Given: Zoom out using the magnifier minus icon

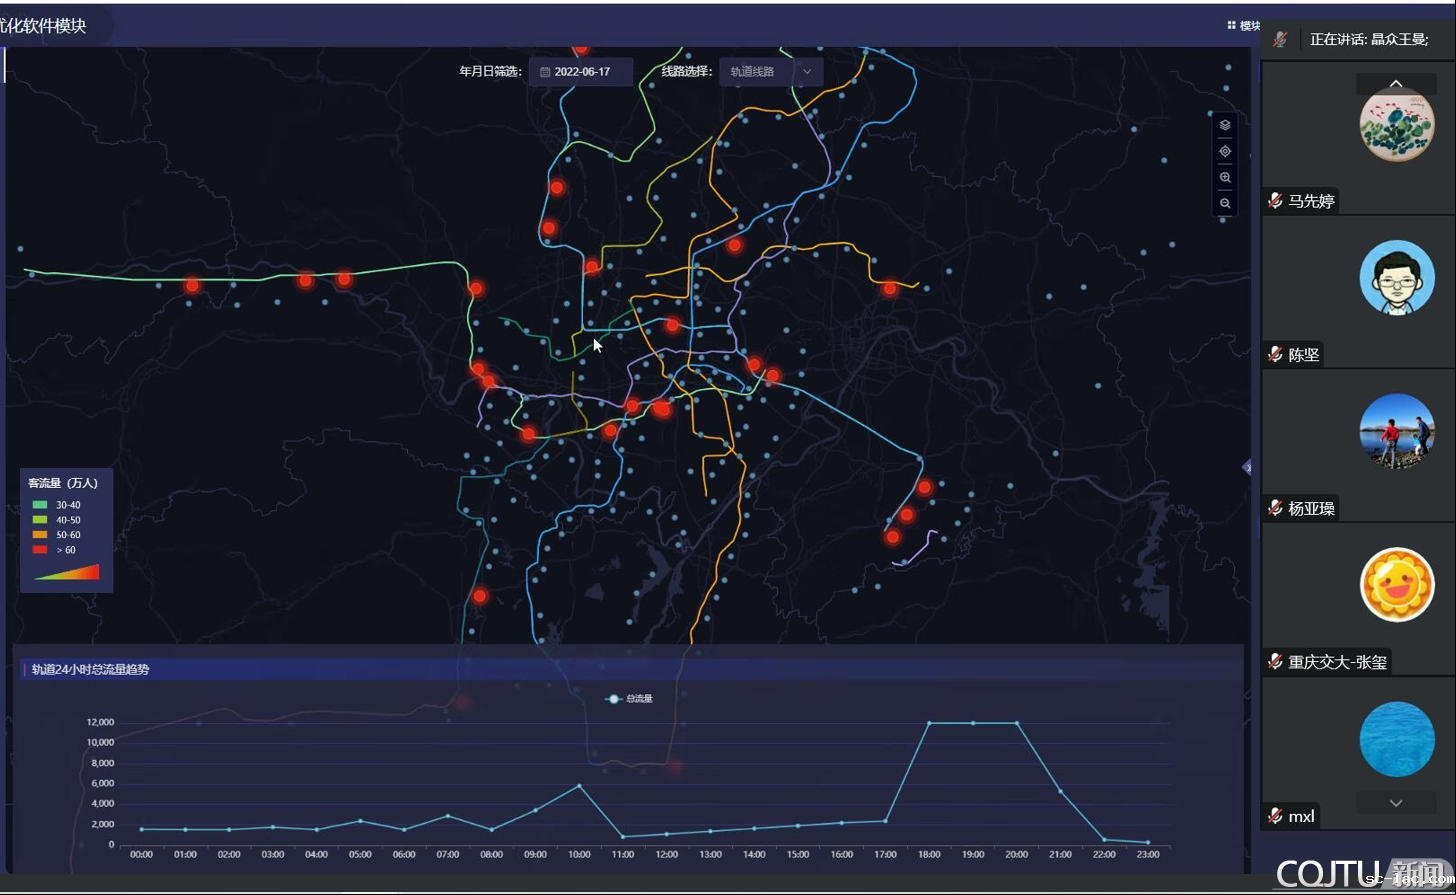Looking at the screenshot, I should click(x=1225, y=204).
